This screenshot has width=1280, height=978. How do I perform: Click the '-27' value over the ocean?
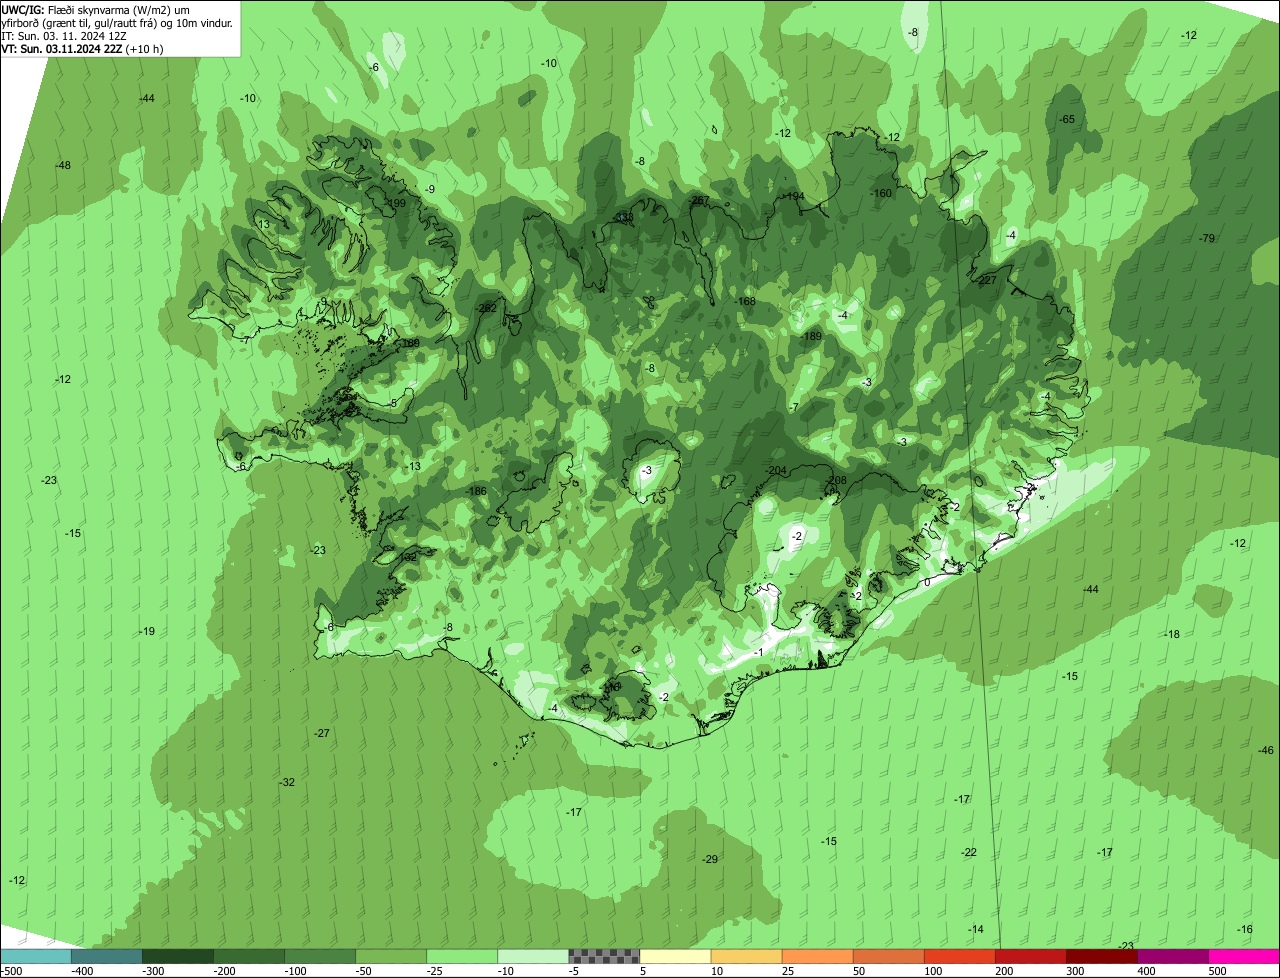322,733
